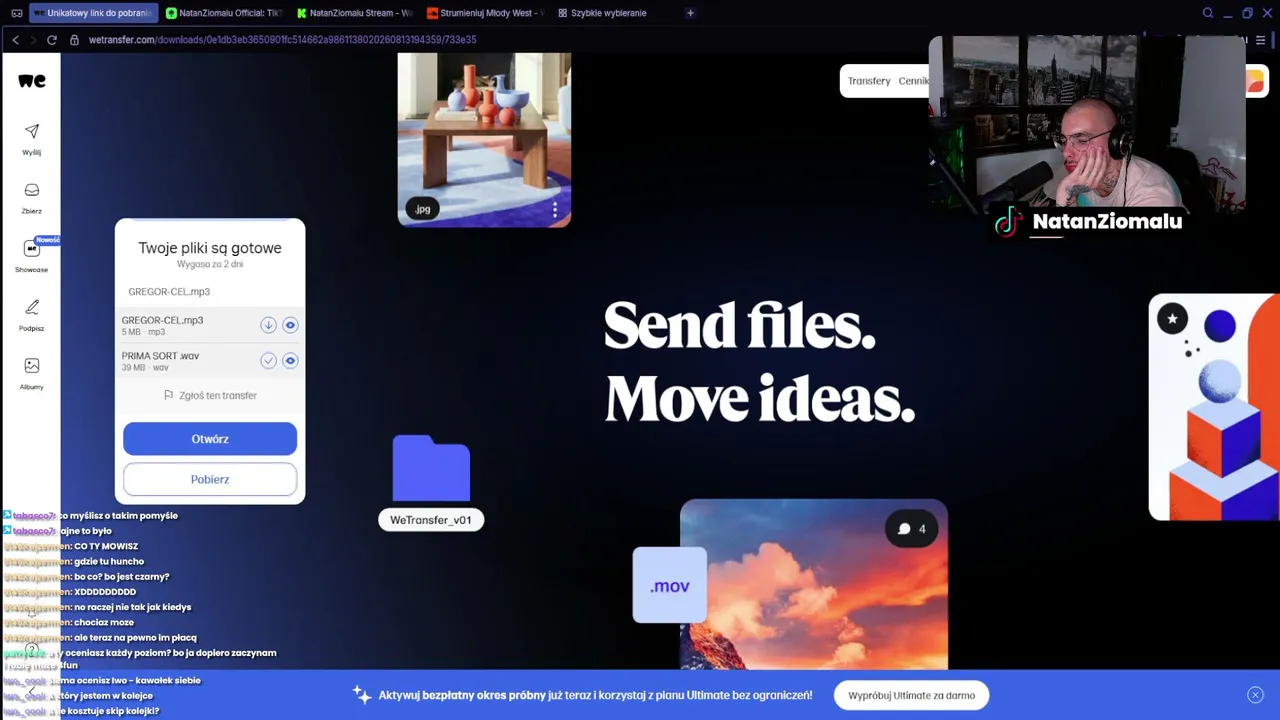The image size is (1280, 720).
Task: Open the three-dot menu on the .jpg image card
Action: [555, 209]
